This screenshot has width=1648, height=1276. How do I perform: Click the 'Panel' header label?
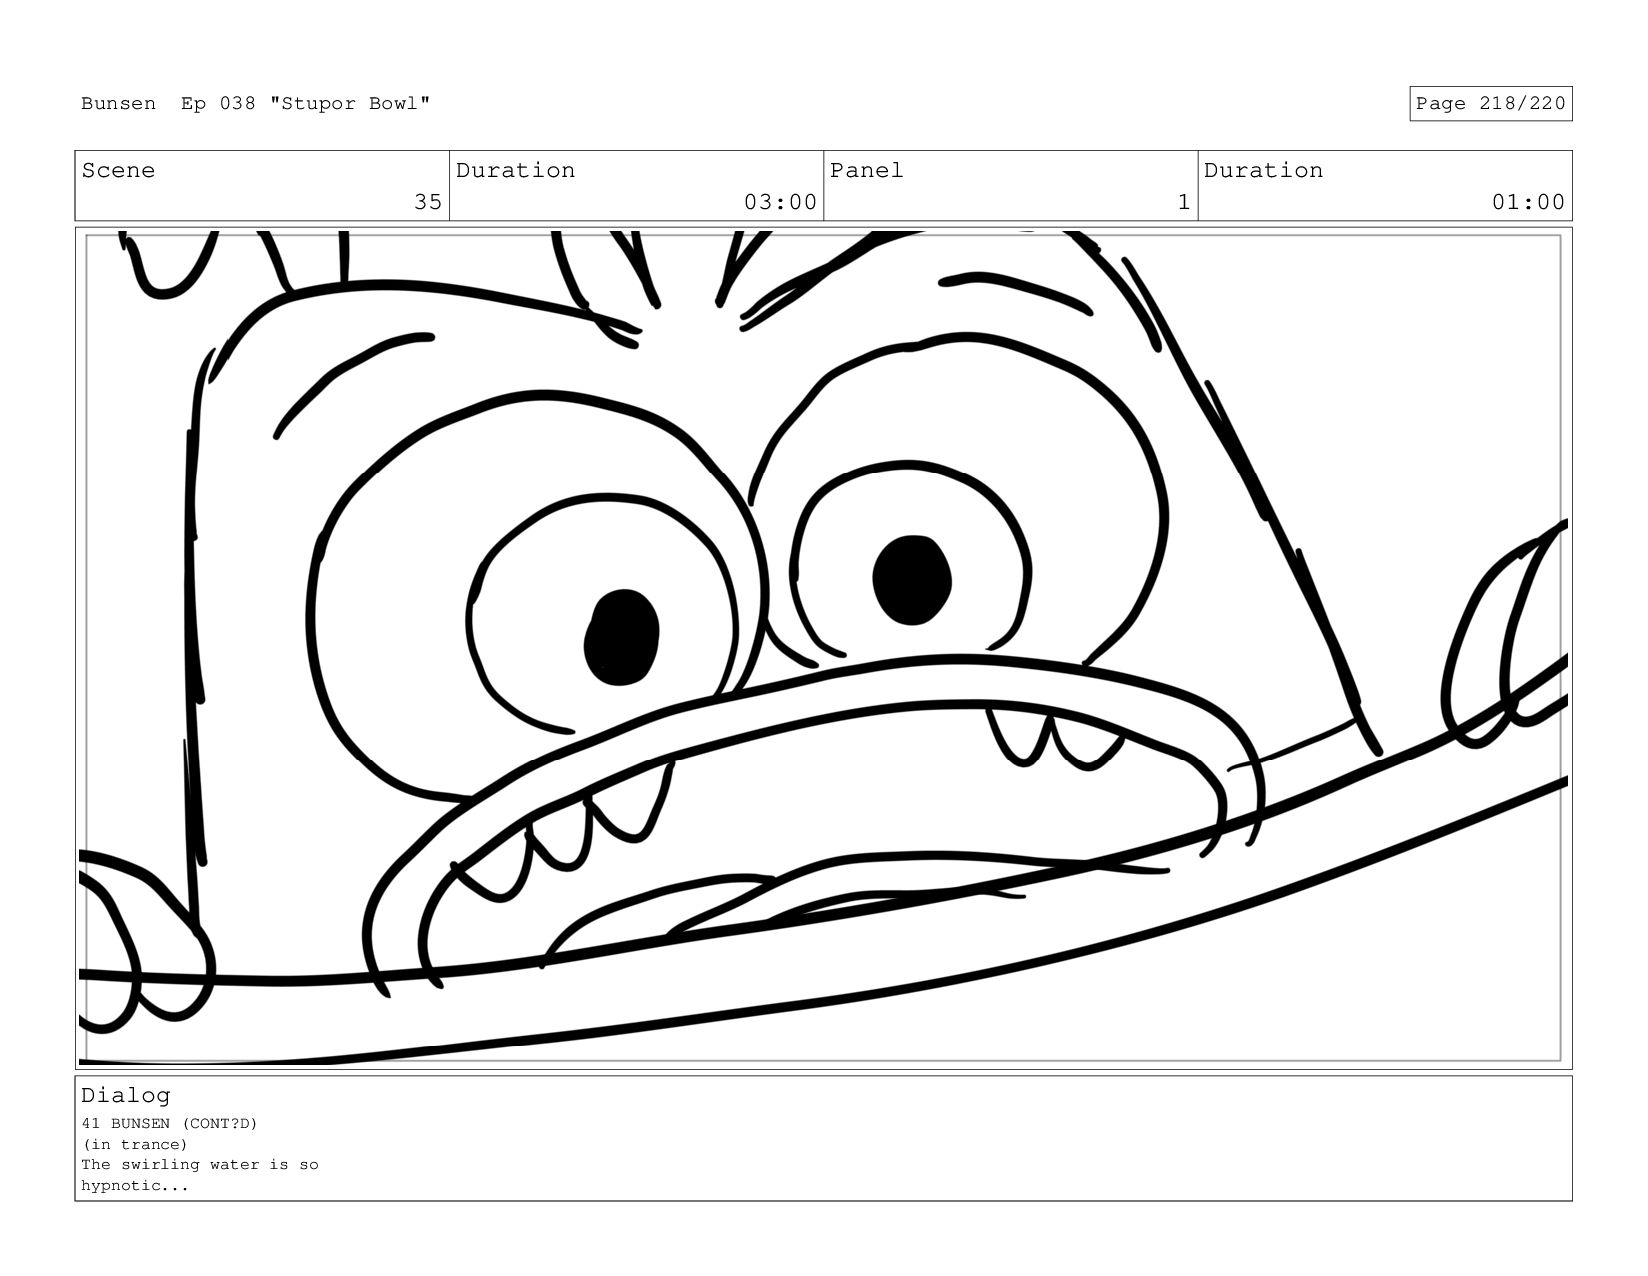tap(866, 171)
